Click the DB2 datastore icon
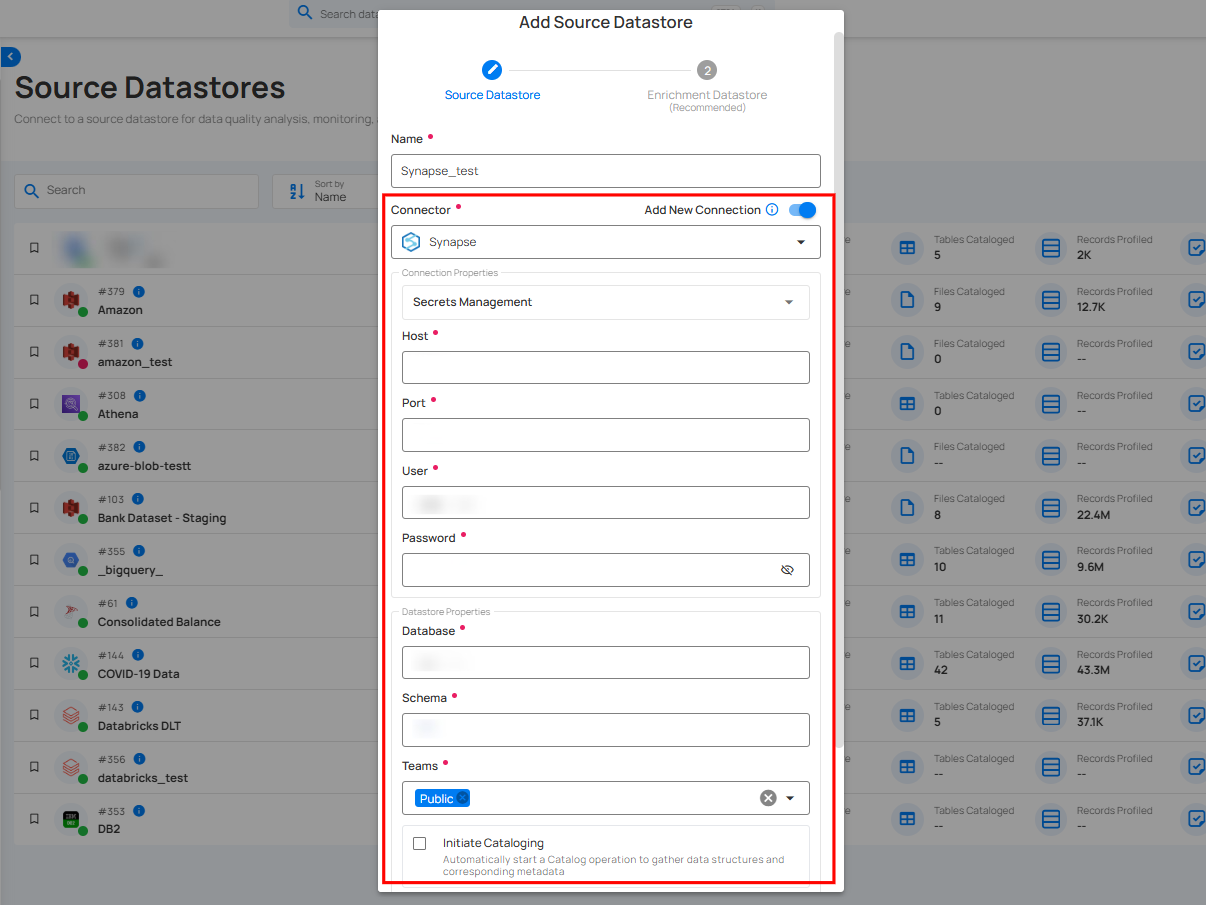The image size is (1206, 905). (71, 820)
